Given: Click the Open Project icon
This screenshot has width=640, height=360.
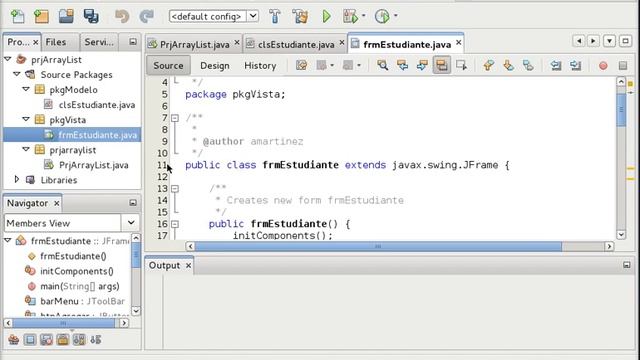Looking at the screenshot, I should coord(66,16).
